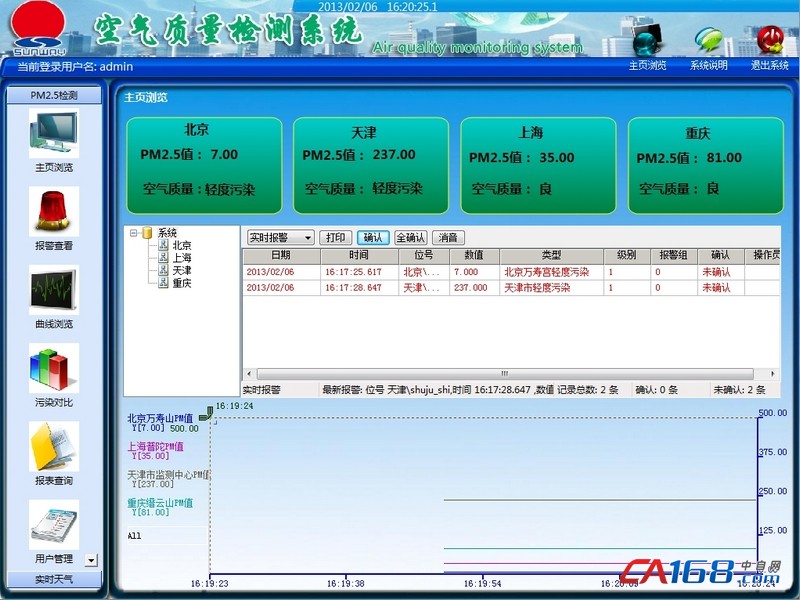
Task: Open the 污染对比 bar chart icon
Action: [54, 368]
